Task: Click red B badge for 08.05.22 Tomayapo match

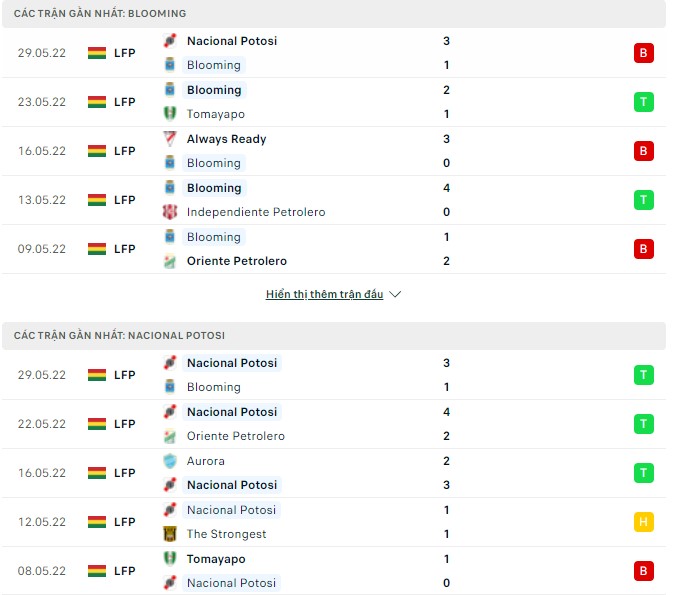Action: pos(643,571)
